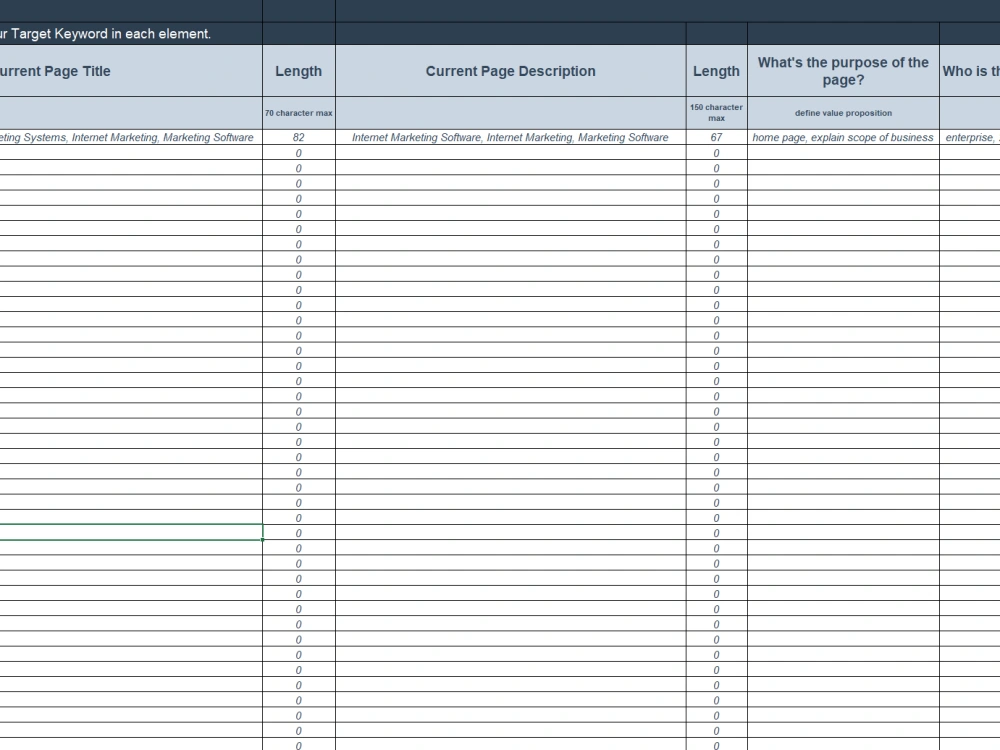
Task: Click the Length header beside Current Page Description
Action: (716, 71)
